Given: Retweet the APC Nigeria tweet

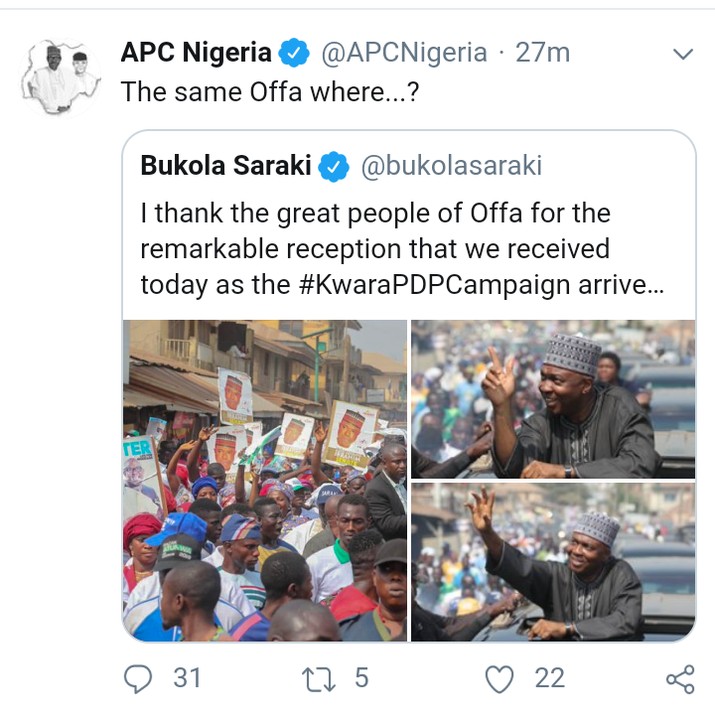Looking at the screenshot, I should pos(319,679).
